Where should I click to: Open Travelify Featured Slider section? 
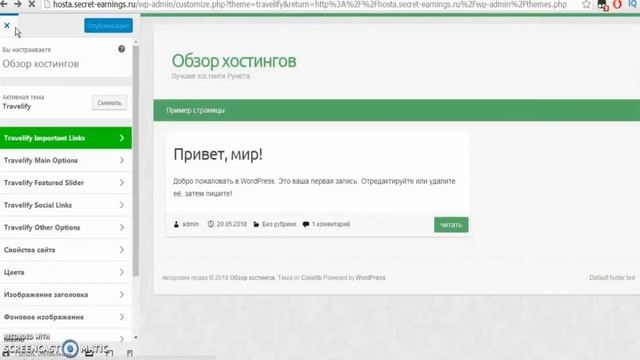pyautogui.click(x=66, y=183)
